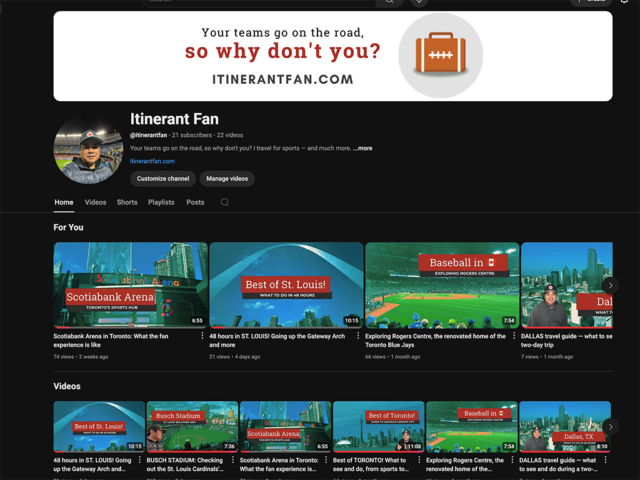The width and height of the screenshot is (640, 480).
Task: Search within the channel using magnifier icon
Action: [225, 202]
